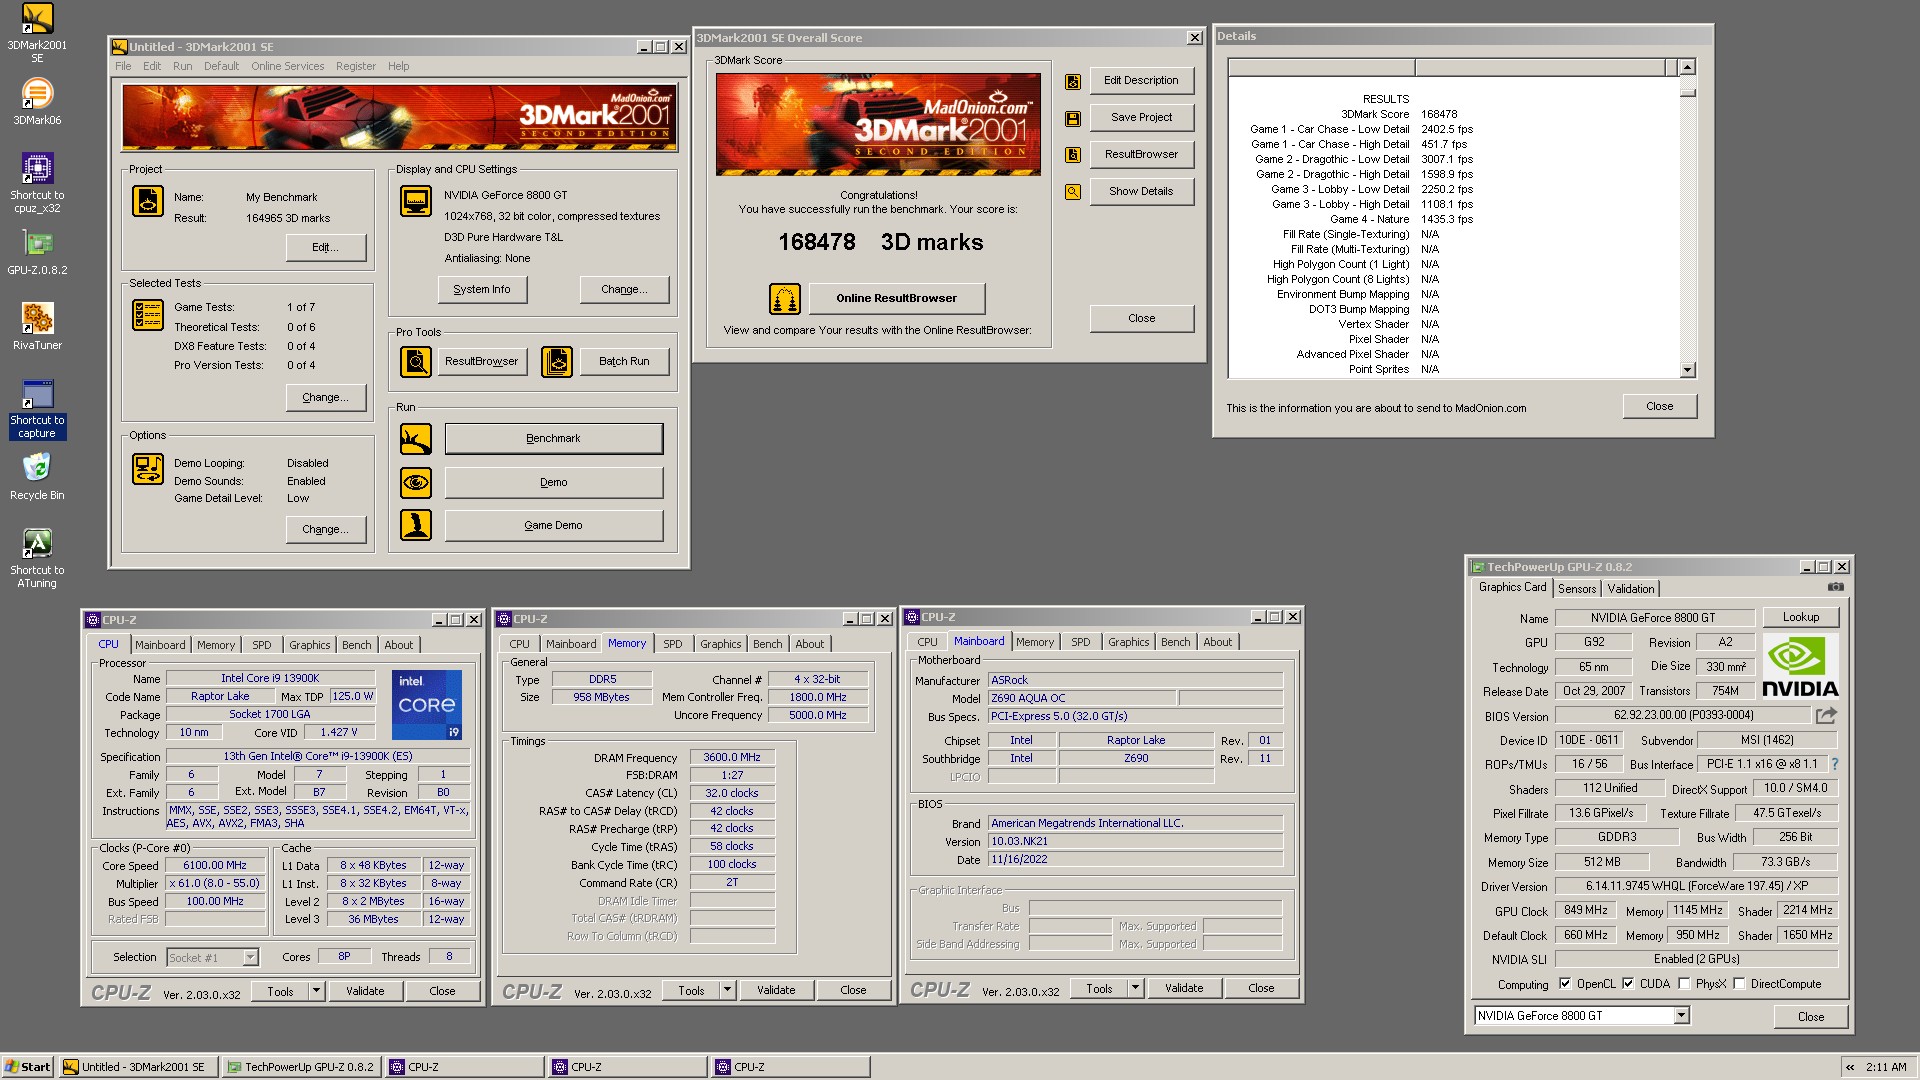Screen dimensions: 1920x1080
Task: Click the Batch Run icon in Pro Tools
Action: pyautogui.click(x=557, y=361)
